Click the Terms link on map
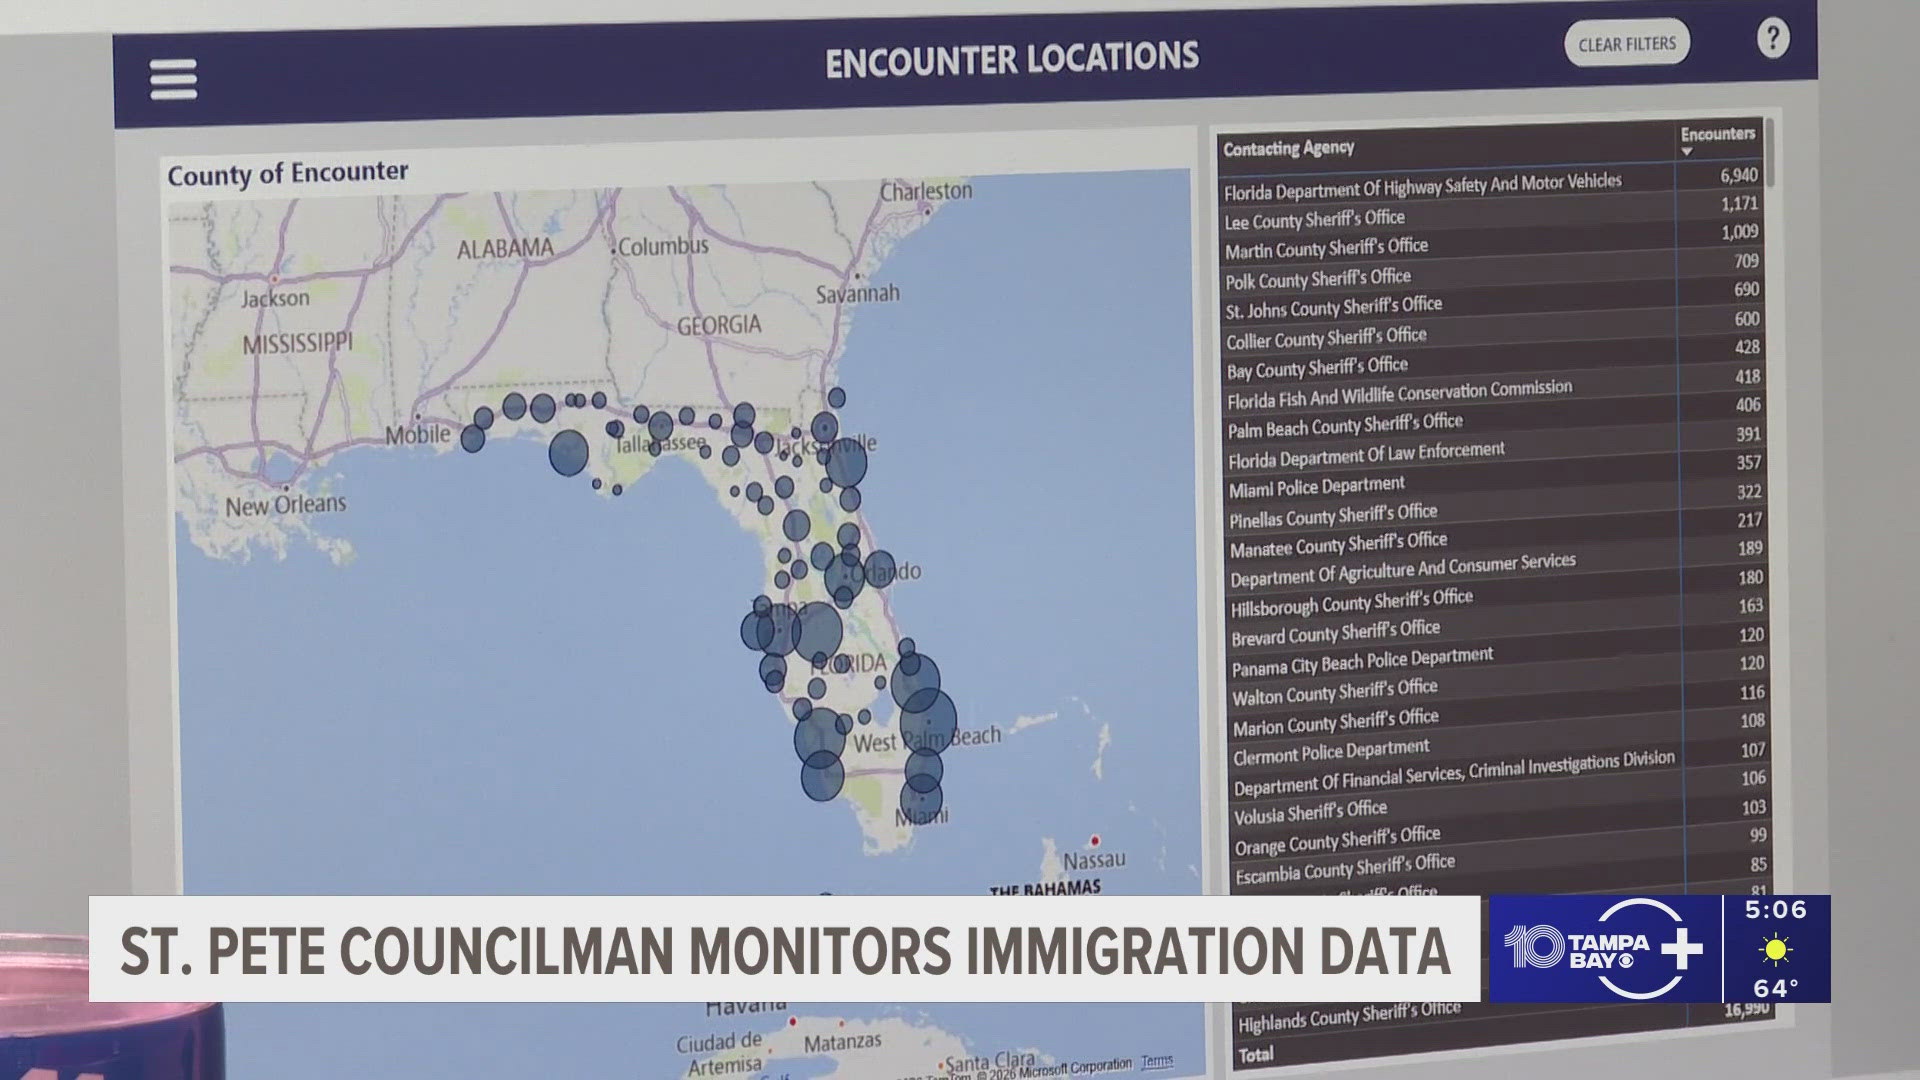Viewport: 1920px width, 1080px height. 1157,1062
